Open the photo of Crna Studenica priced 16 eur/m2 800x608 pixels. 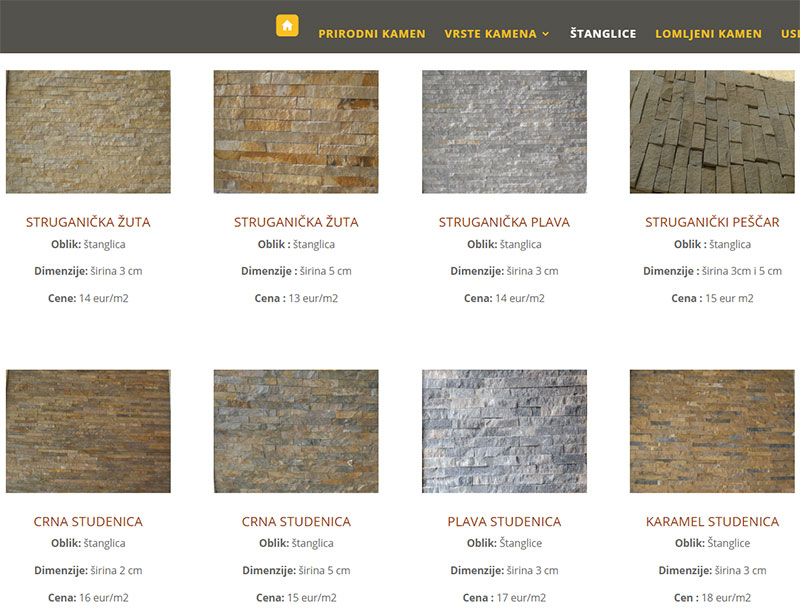pyautogui.click(x=88, y=431)
